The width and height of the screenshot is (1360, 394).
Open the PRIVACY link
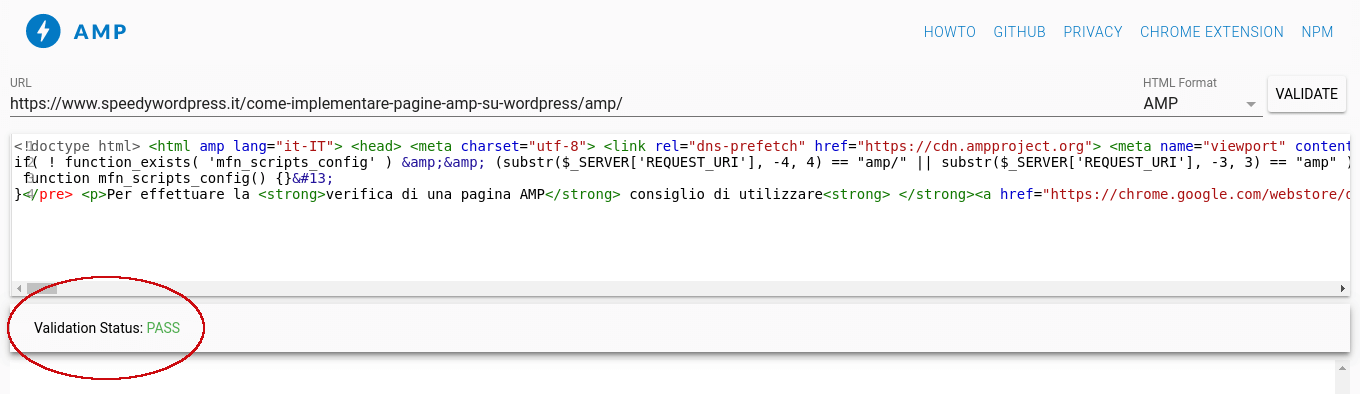1093,32
